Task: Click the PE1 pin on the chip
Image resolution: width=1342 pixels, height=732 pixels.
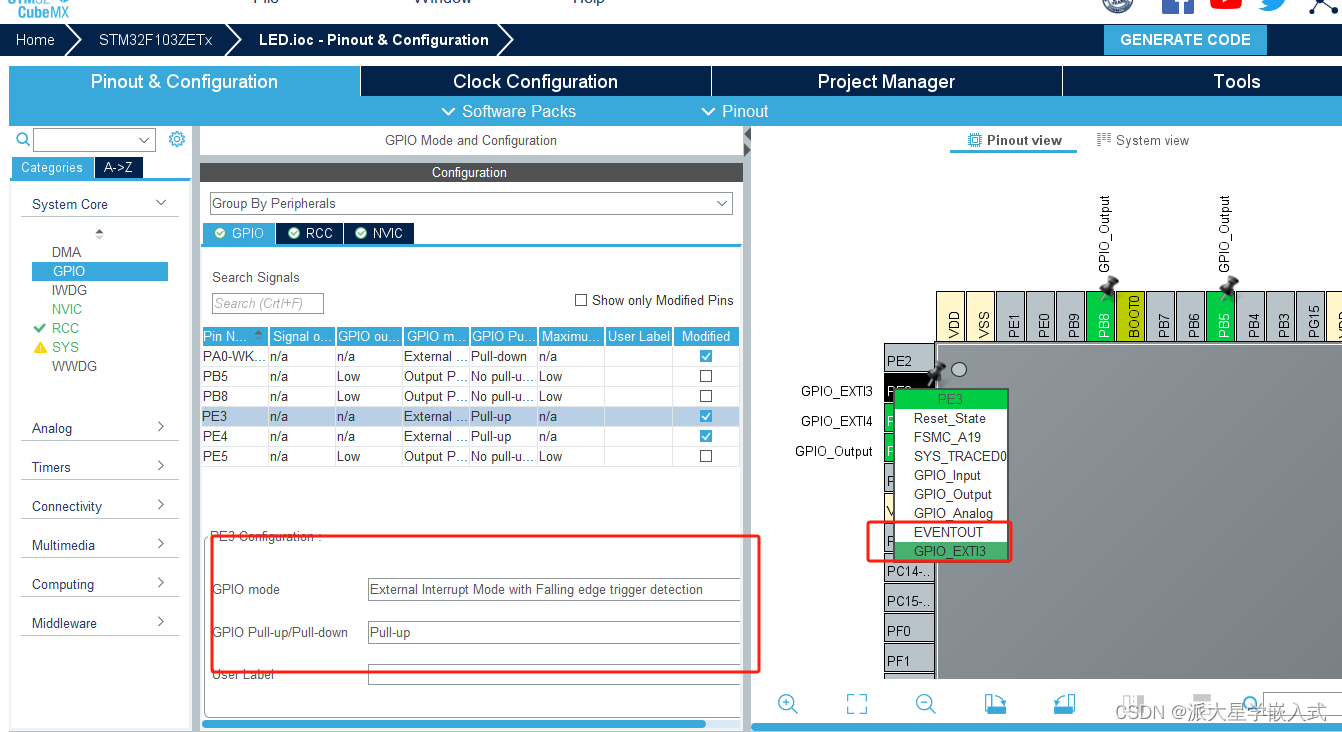Action: point(1011,318)
